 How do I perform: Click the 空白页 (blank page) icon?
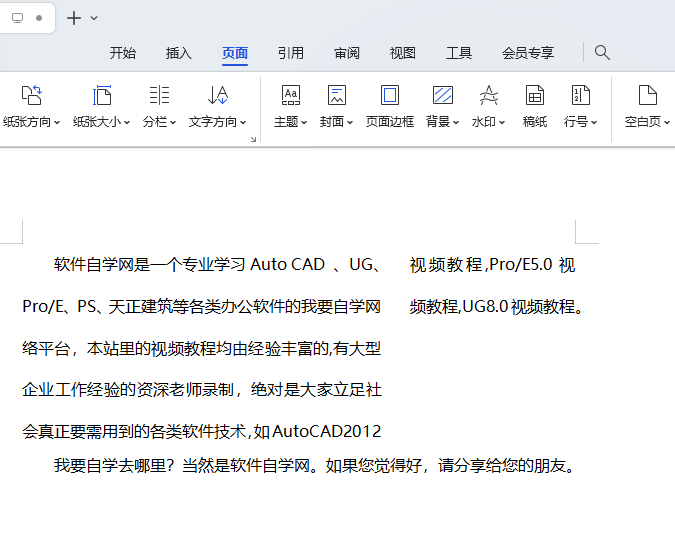(x=647, y=95)
